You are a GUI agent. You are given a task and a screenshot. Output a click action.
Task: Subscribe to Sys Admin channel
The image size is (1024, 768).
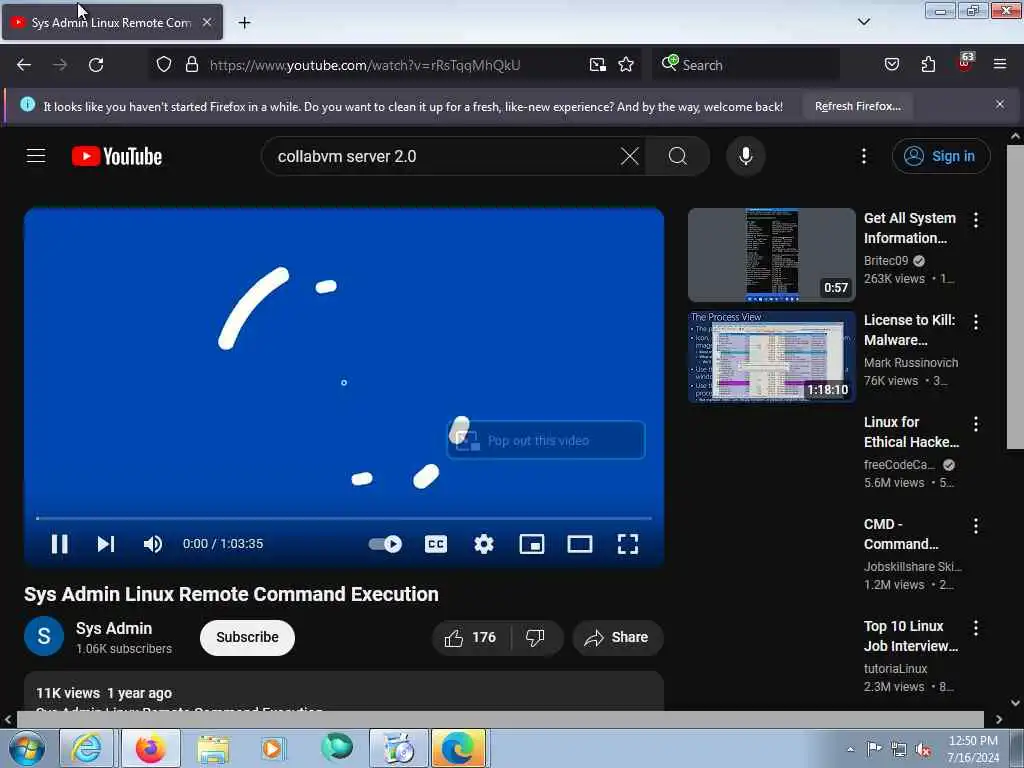tap(247, 637)
